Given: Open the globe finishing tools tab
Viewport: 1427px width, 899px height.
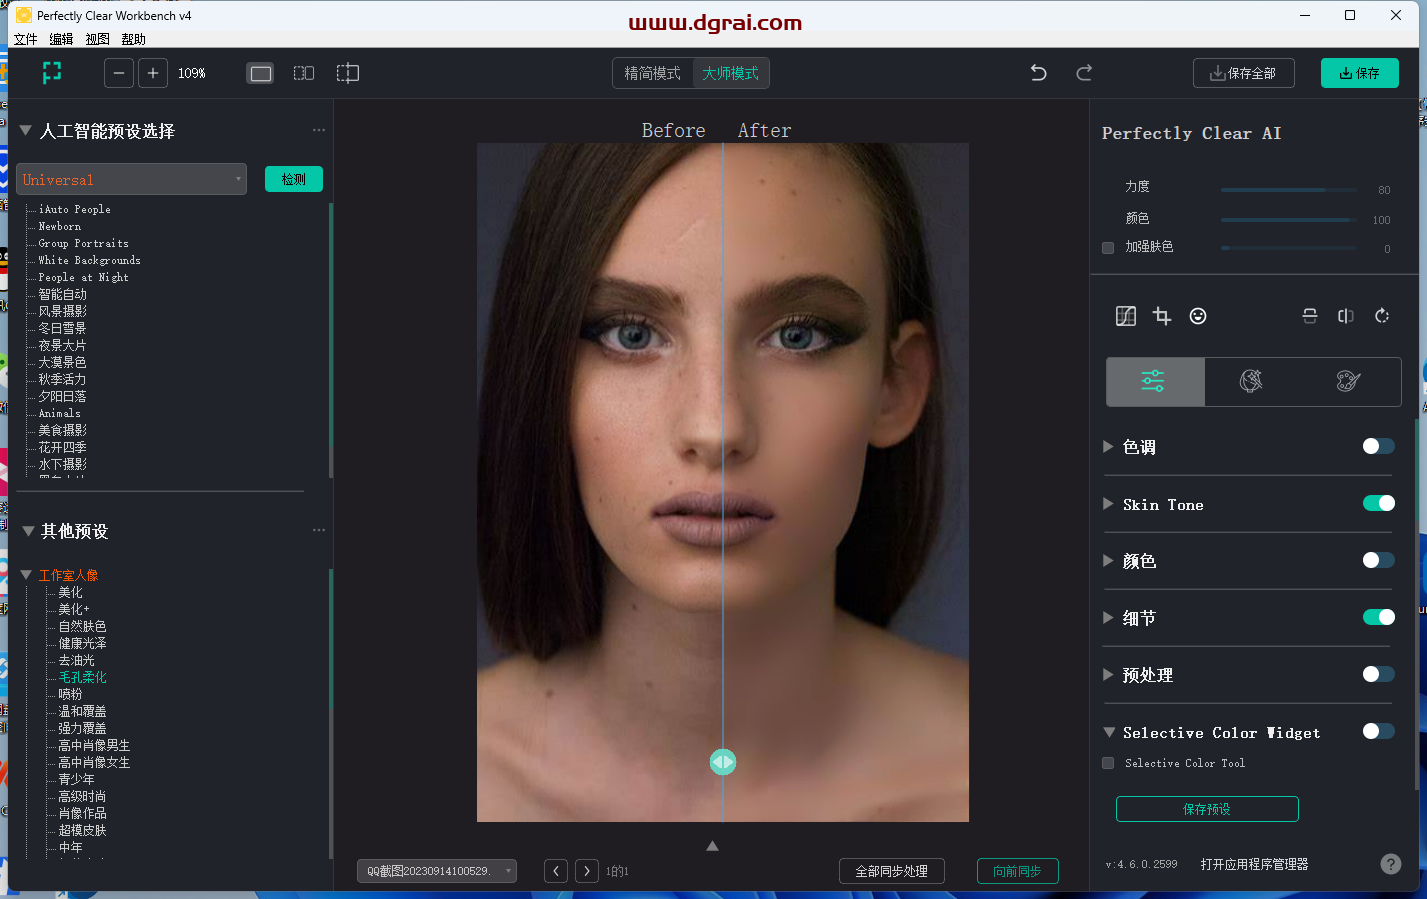Looking at the screenshot, I should (1251, 381).
